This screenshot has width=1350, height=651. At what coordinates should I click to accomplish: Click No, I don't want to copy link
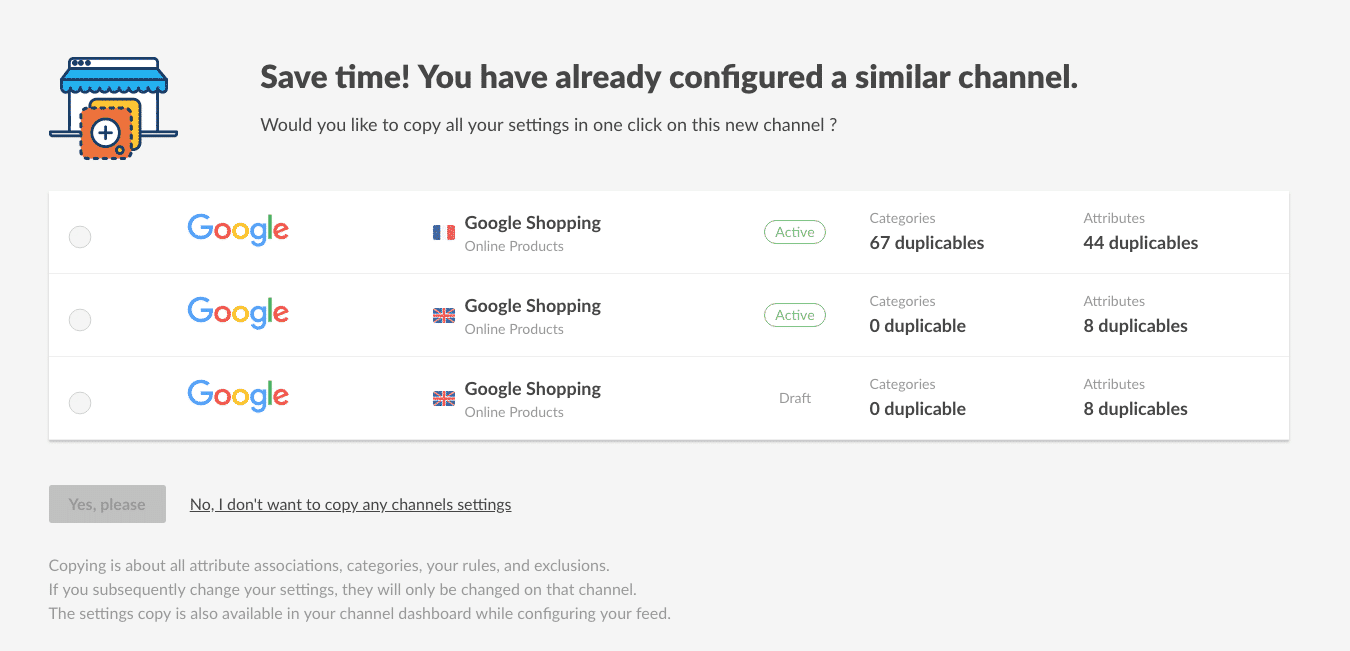point(350,504)
